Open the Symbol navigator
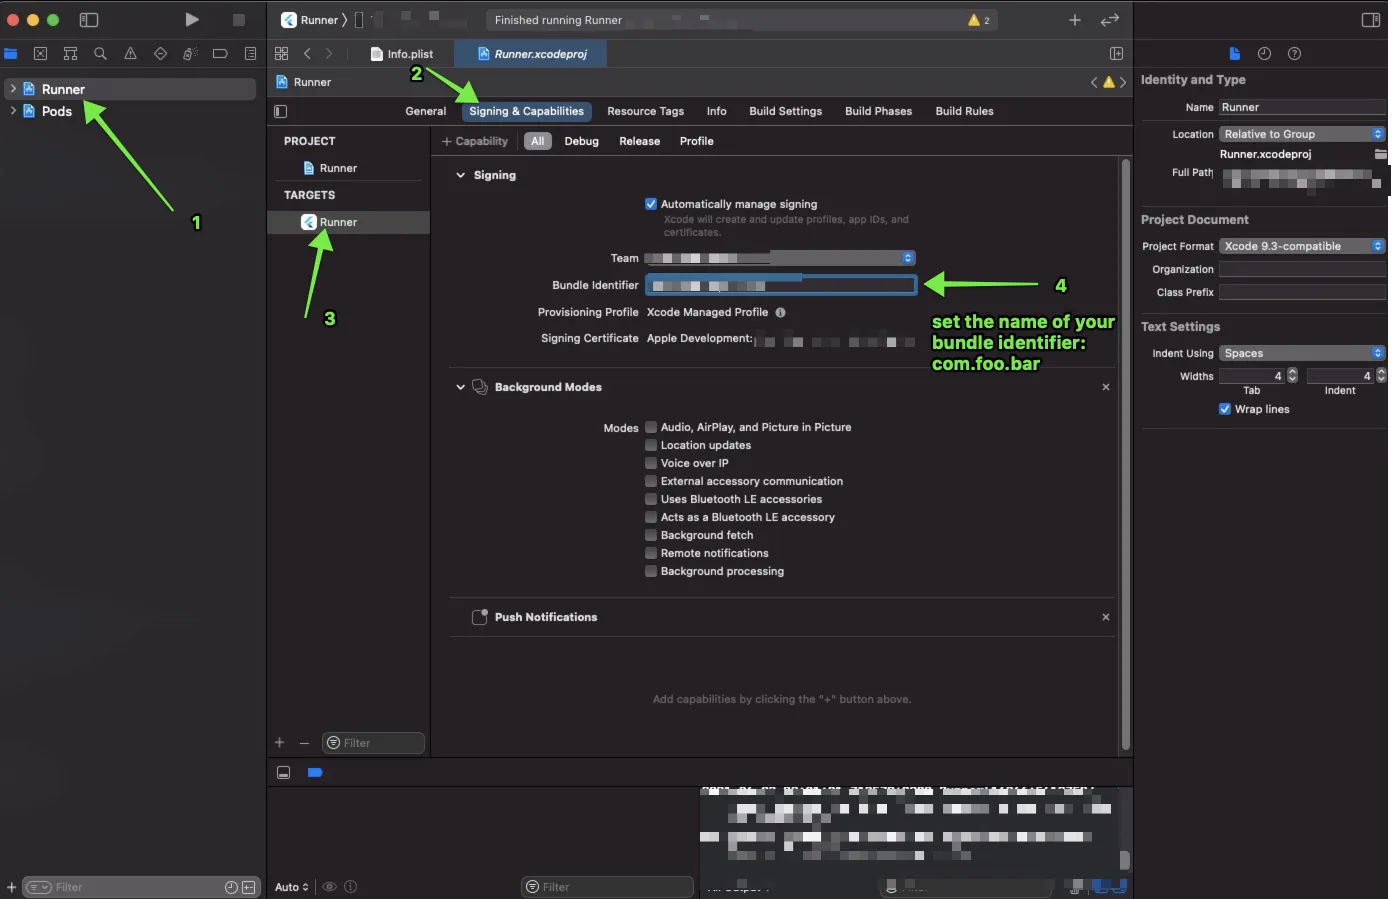Image resolution: width=1400 pixels, height=899 pixels. 70,54
